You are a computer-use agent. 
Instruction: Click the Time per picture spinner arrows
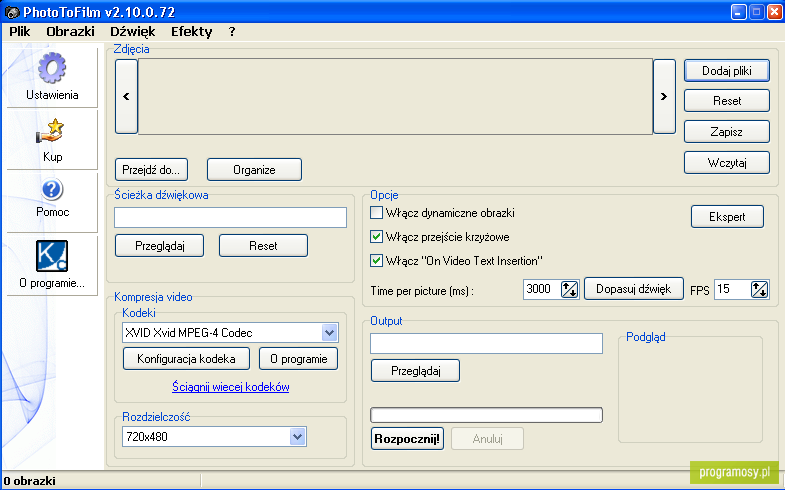click(570, 289)
